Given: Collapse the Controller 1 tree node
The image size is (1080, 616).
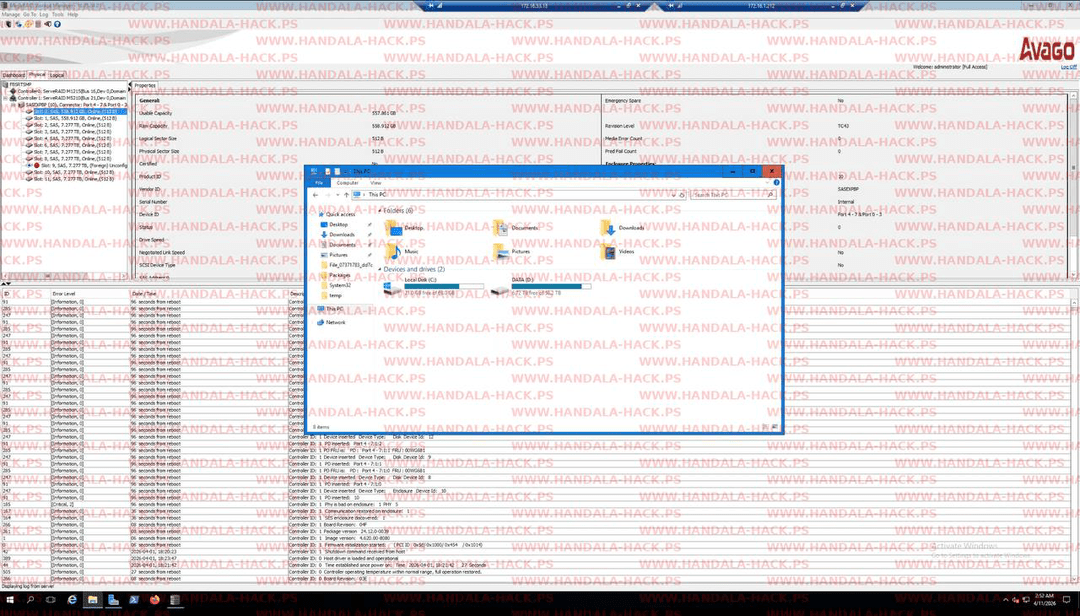Looking at the screenshot, I should pos(6,98).
